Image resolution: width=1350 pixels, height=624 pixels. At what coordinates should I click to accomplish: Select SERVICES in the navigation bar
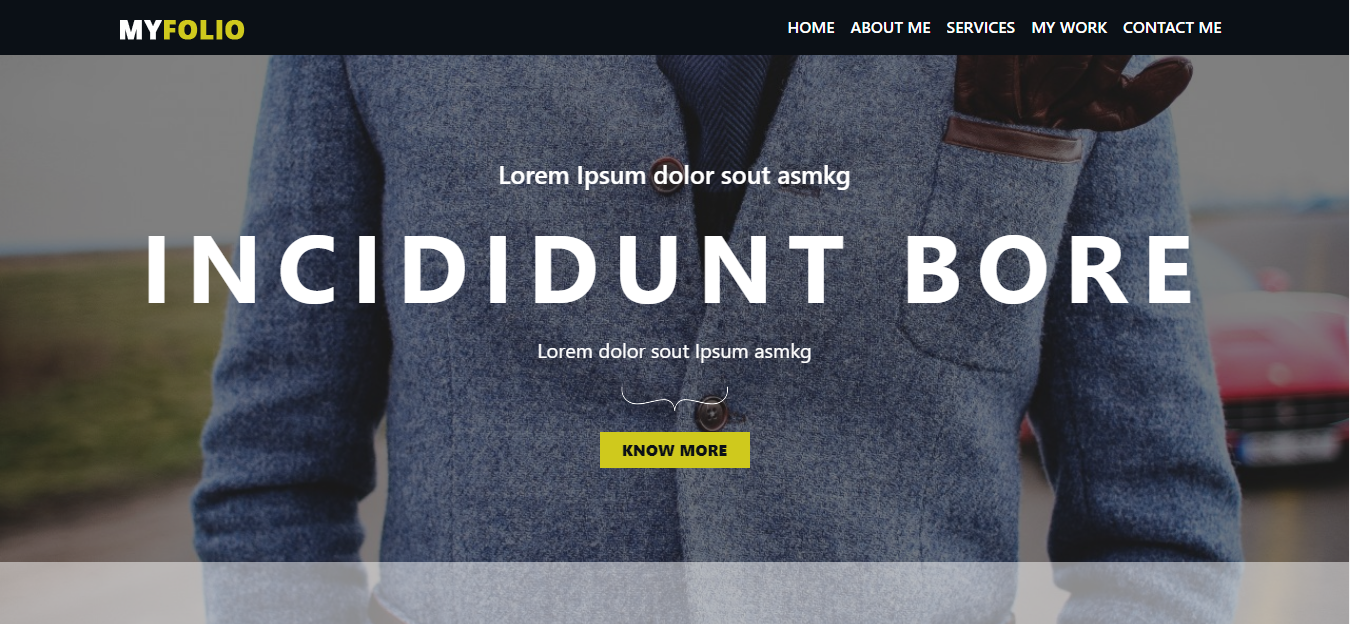[x=981, y=28]
